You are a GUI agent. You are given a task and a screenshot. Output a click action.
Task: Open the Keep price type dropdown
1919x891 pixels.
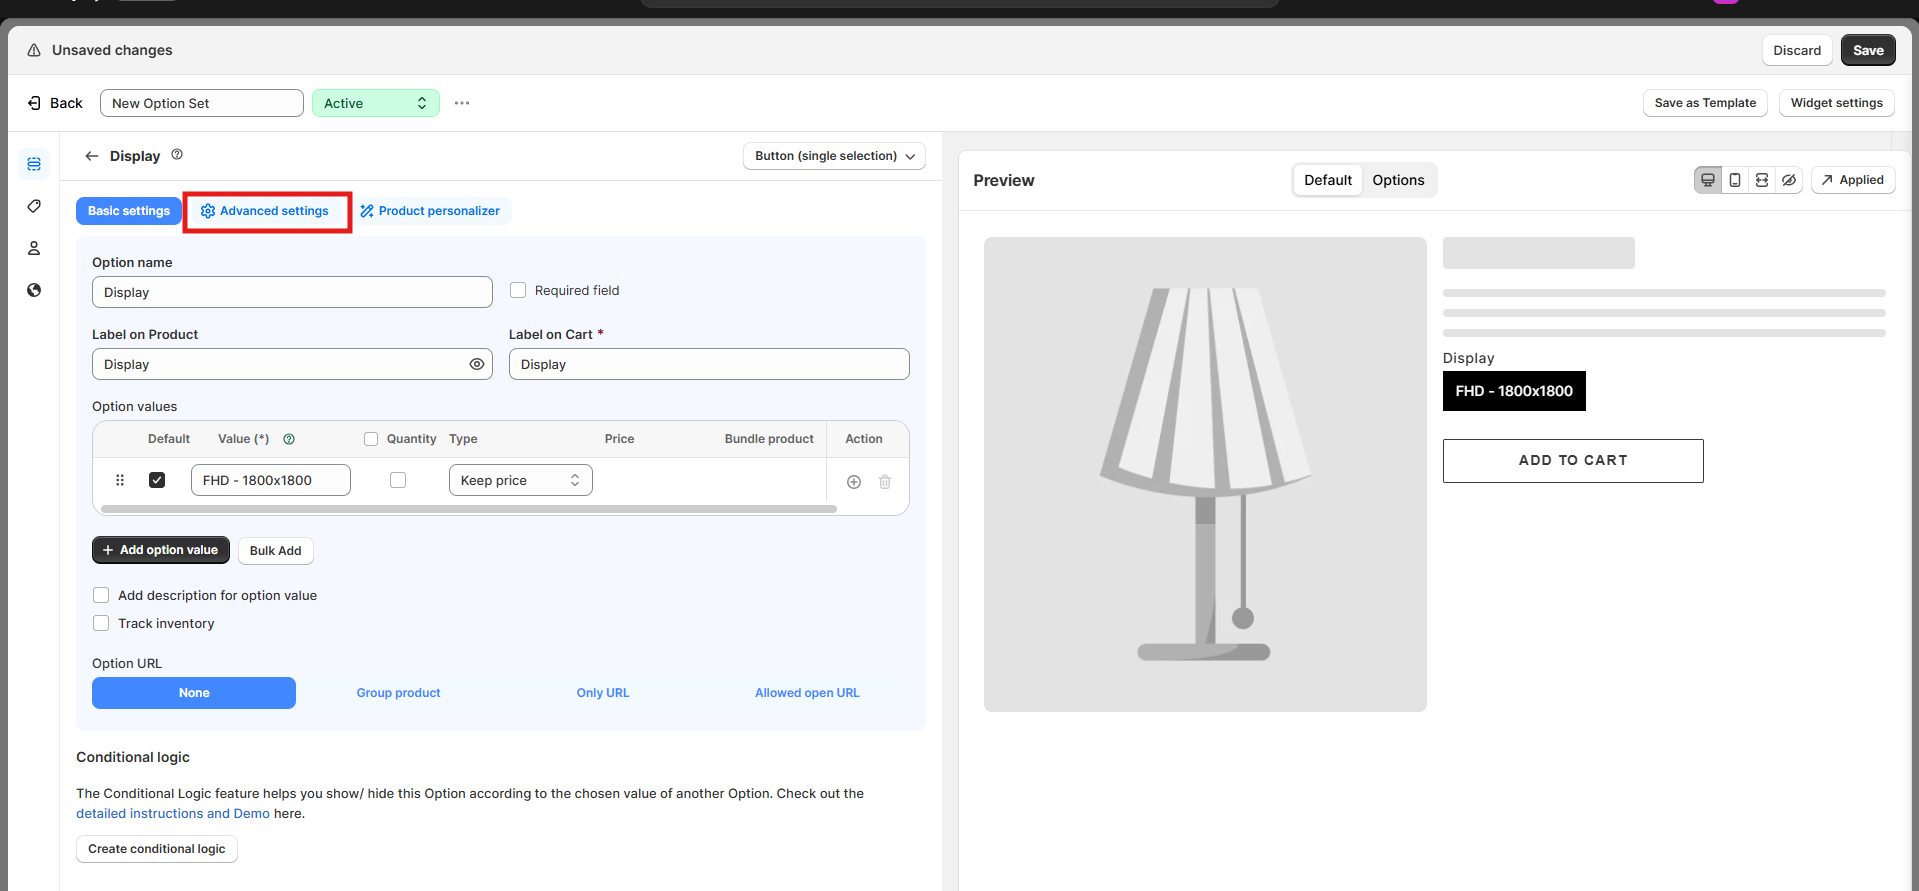520,480
